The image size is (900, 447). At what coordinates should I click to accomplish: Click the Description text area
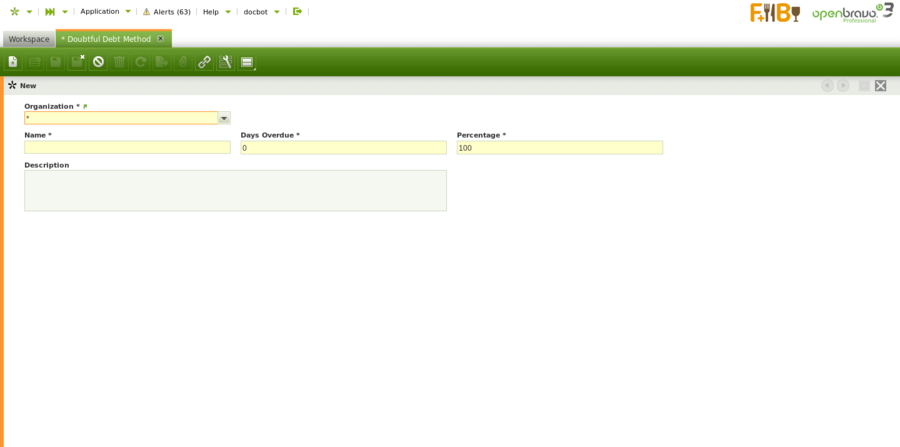[x=235, y=190]
